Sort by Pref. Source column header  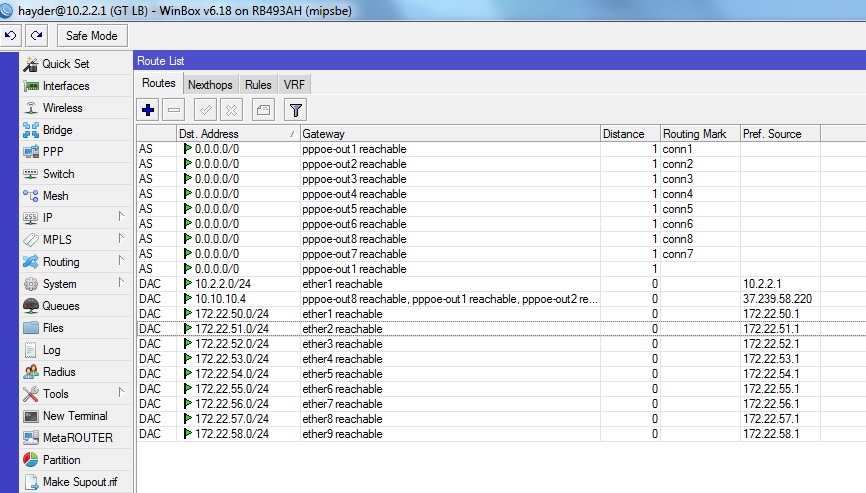coord(780,134)
